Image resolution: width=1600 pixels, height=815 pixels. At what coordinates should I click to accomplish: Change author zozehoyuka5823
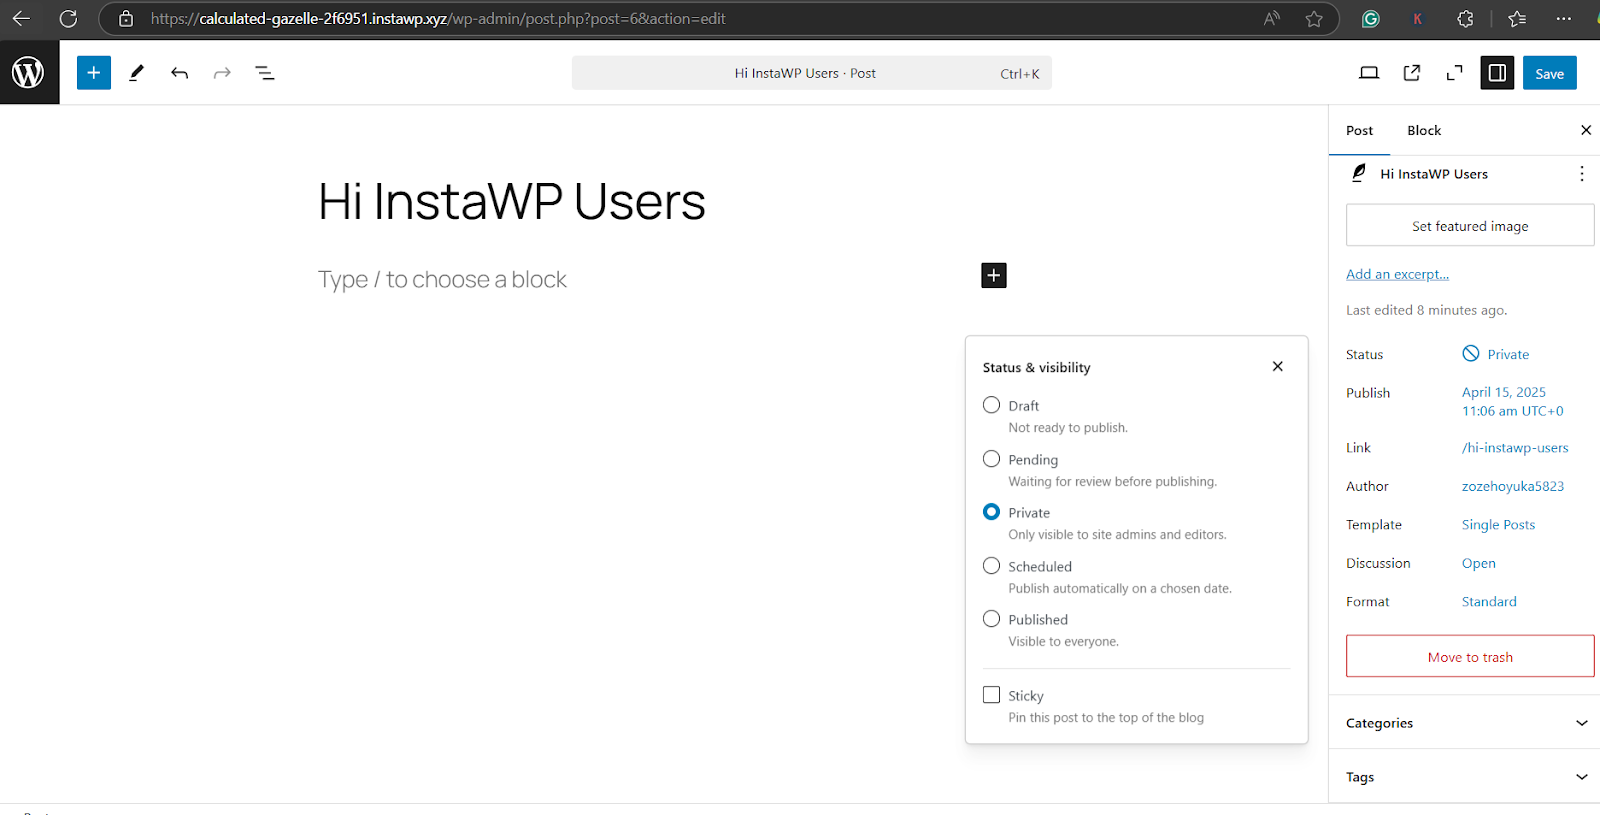[1513, 486]
